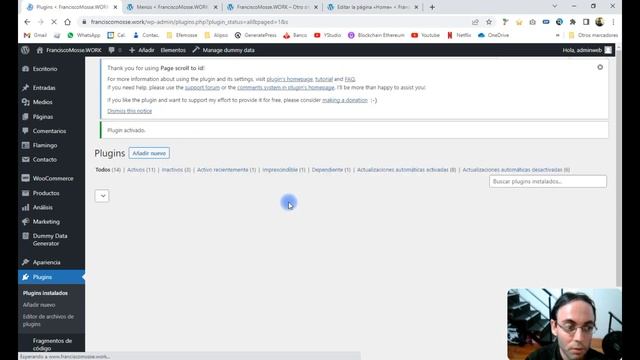Open the browser profile avatar

point(599,22)
